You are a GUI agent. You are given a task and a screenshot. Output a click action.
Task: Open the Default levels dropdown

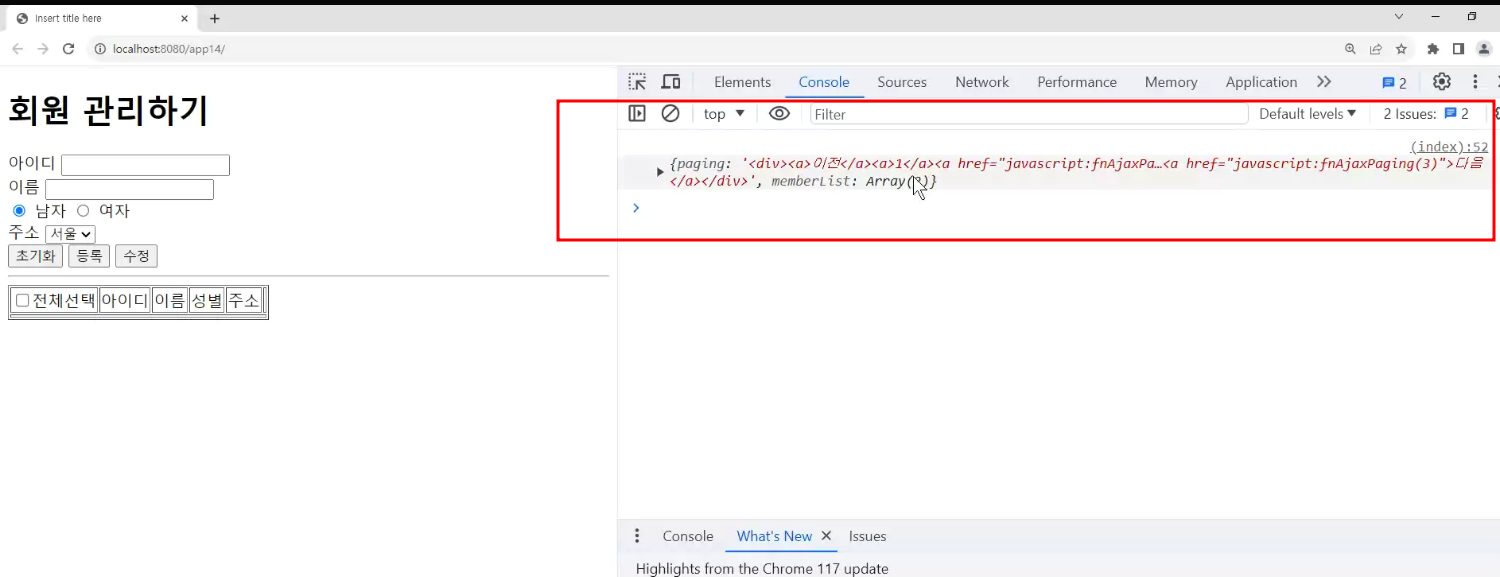(x=1307, y=114)
